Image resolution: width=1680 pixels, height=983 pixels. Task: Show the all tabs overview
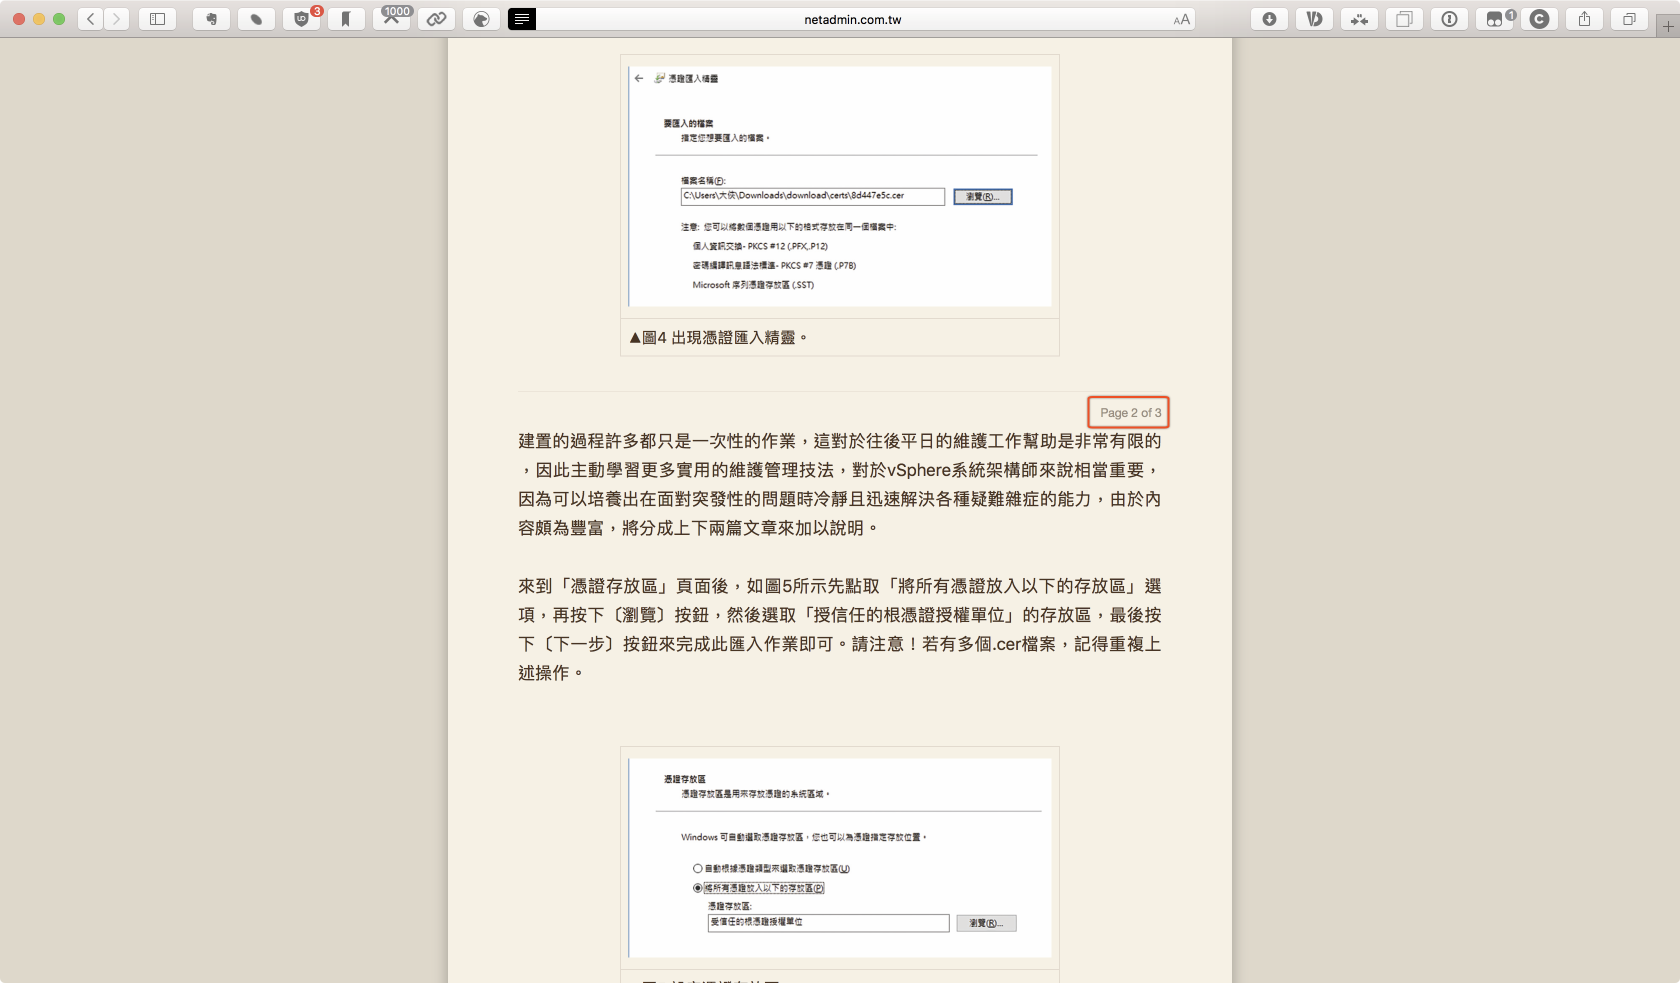[1629, 19]
